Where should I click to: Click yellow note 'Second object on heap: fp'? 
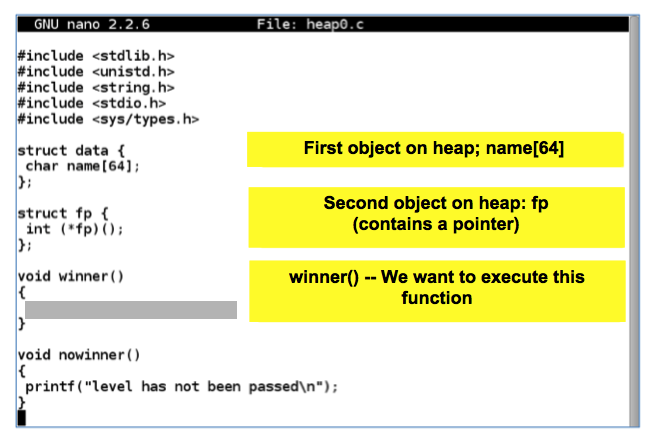coord(436,215)
